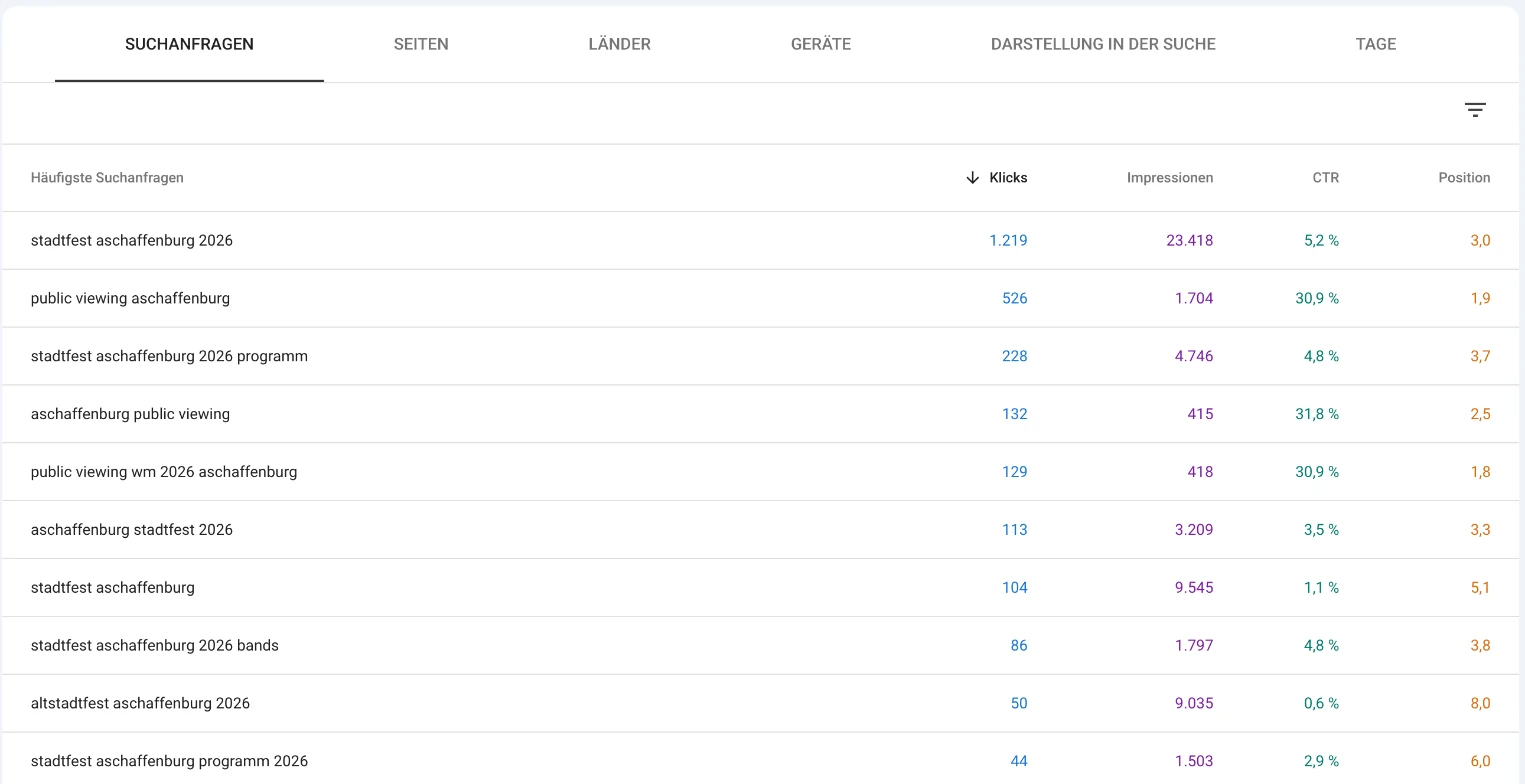Open the Seiten tab

click(x=421, y=44)
